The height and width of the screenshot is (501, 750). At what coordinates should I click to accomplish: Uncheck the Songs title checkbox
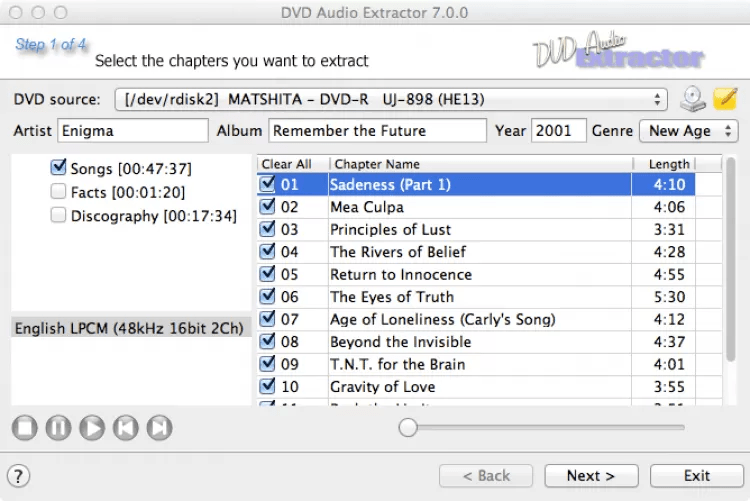pos(59,169)
